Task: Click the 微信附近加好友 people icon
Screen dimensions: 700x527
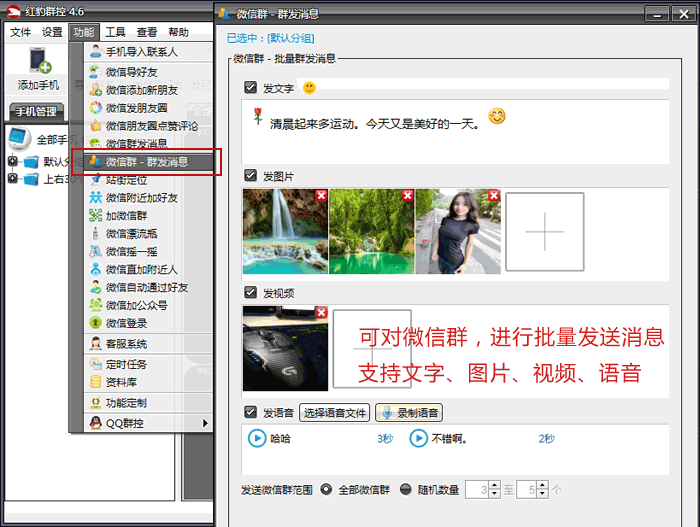Action: click(96, 197)
